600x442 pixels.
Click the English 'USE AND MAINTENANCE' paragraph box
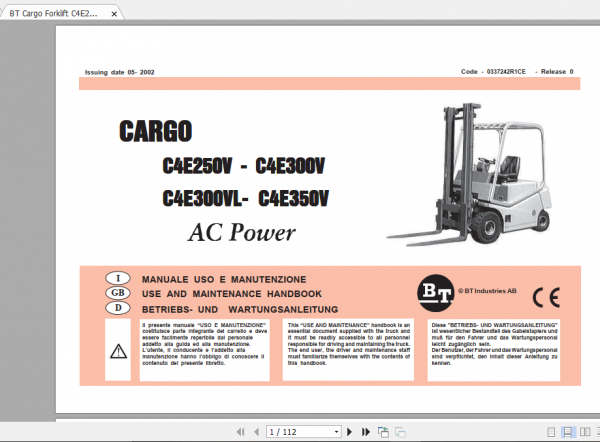tap(348, 350)
